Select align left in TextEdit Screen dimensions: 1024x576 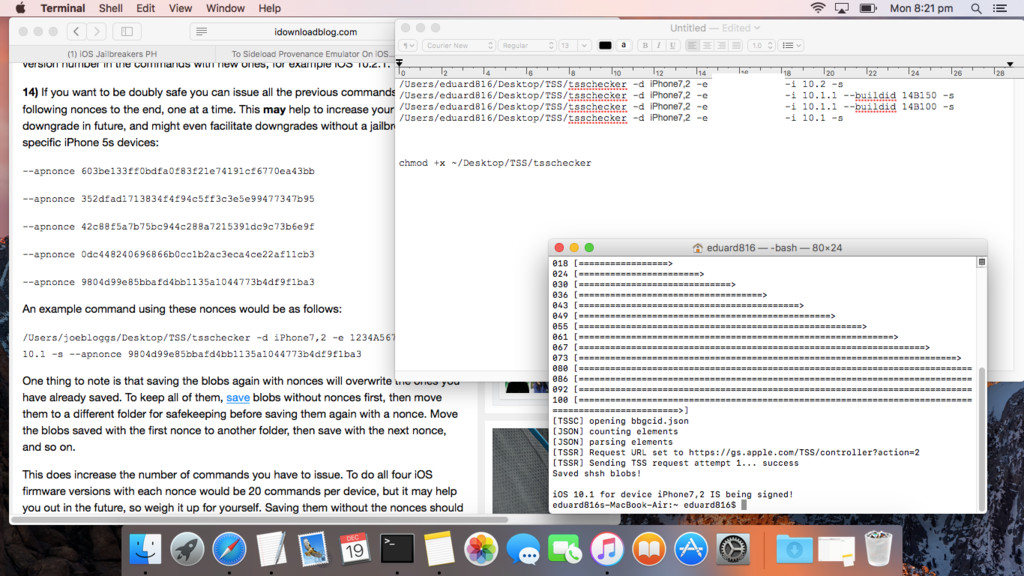(x=692, y=45)
